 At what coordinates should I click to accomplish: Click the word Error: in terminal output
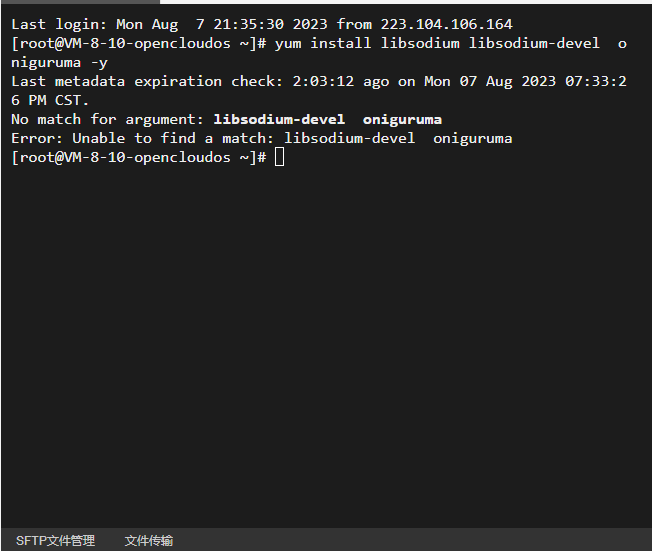37,138
